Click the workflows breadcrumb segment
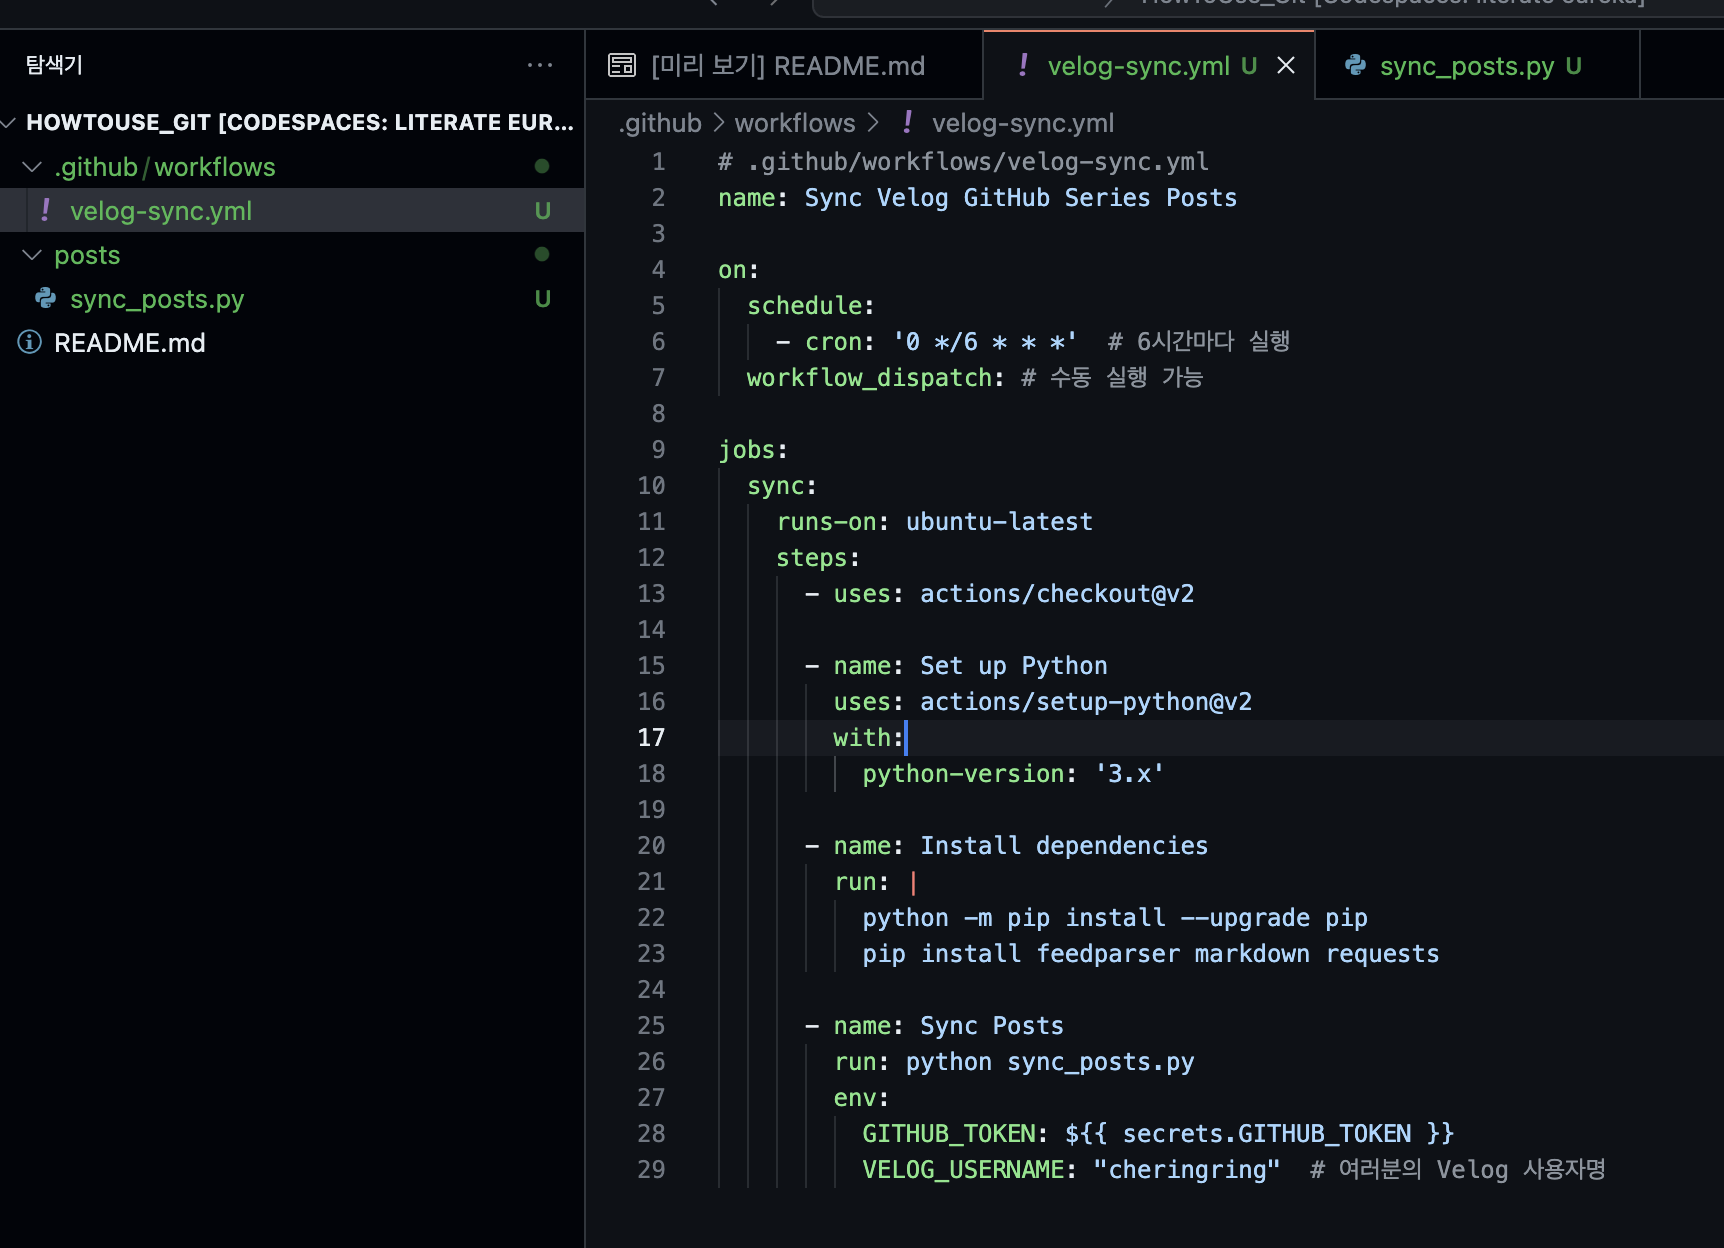The width and height of the screenshot is (1724, 1248). tap(795, 122)
